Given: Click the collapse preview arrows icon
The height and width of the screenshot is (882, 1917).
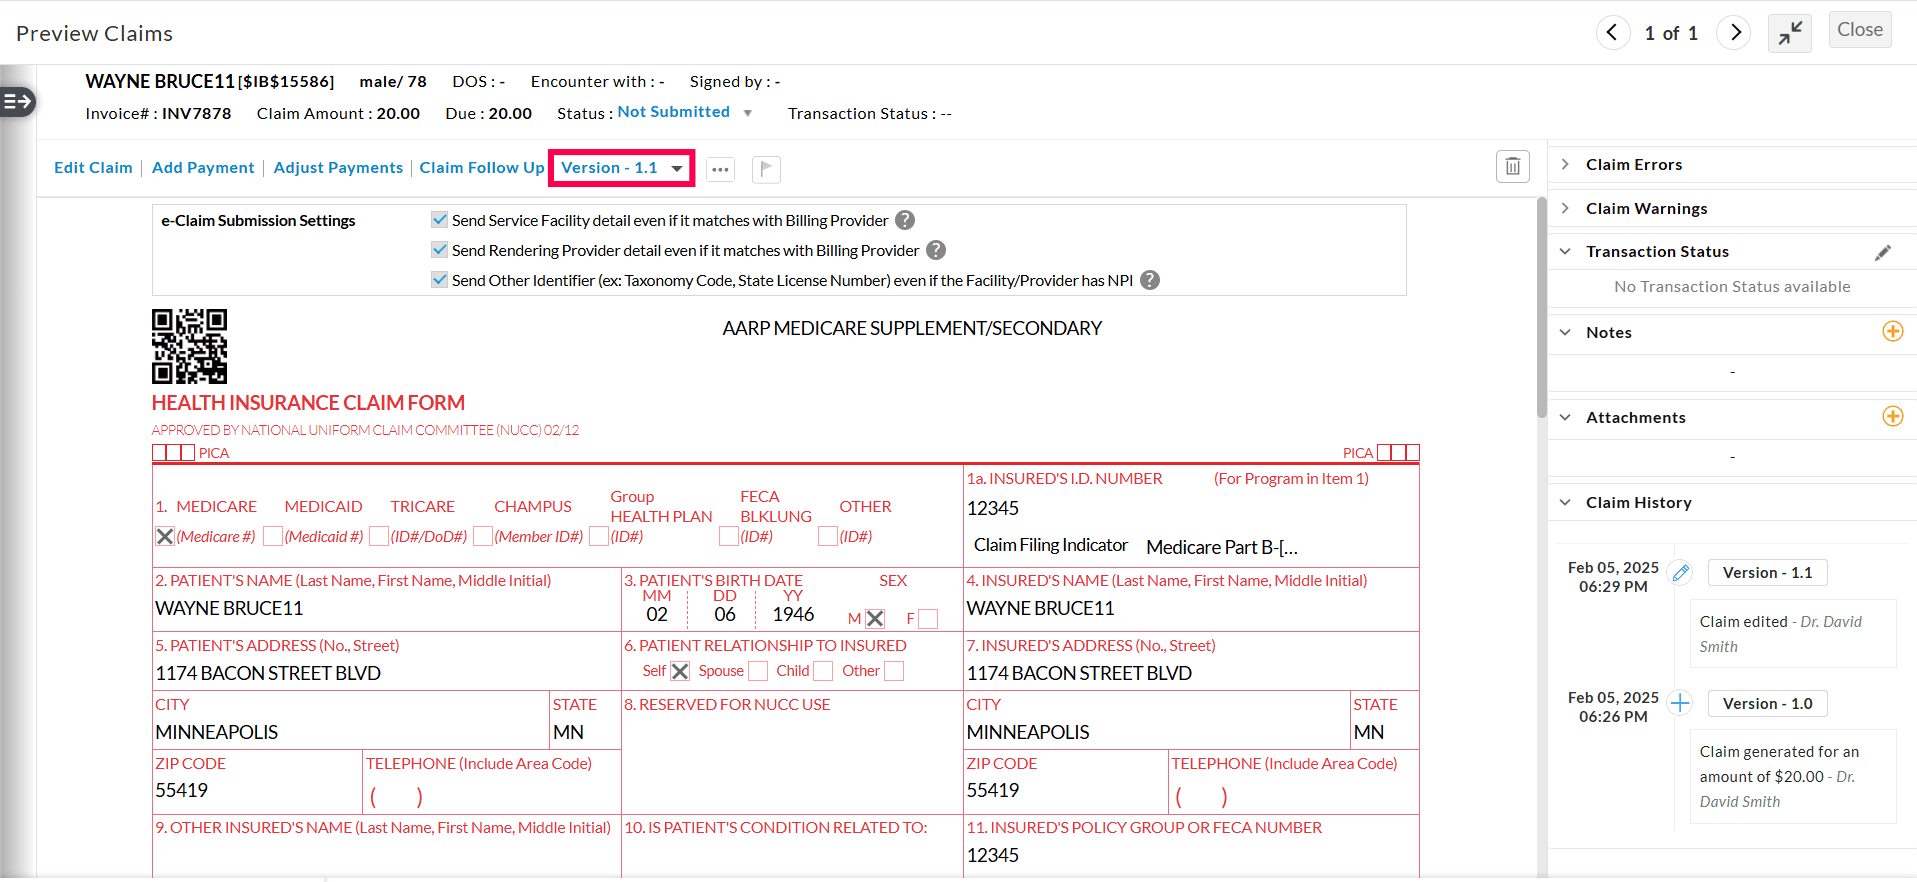Looking at the screenshot, I should coord(1789,33).
